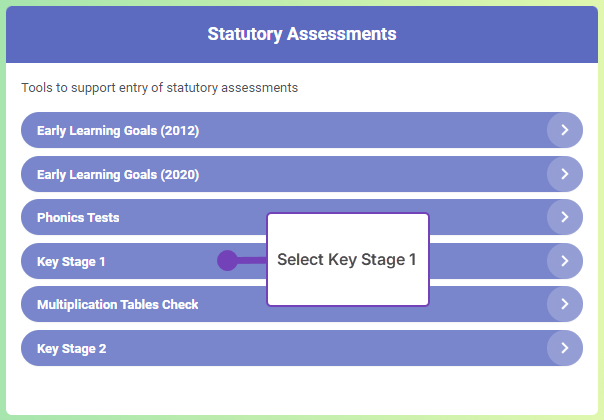Viewport: 604px width, 420px height.
Task: Click the green background outside the panel
Action: (300, 416)
